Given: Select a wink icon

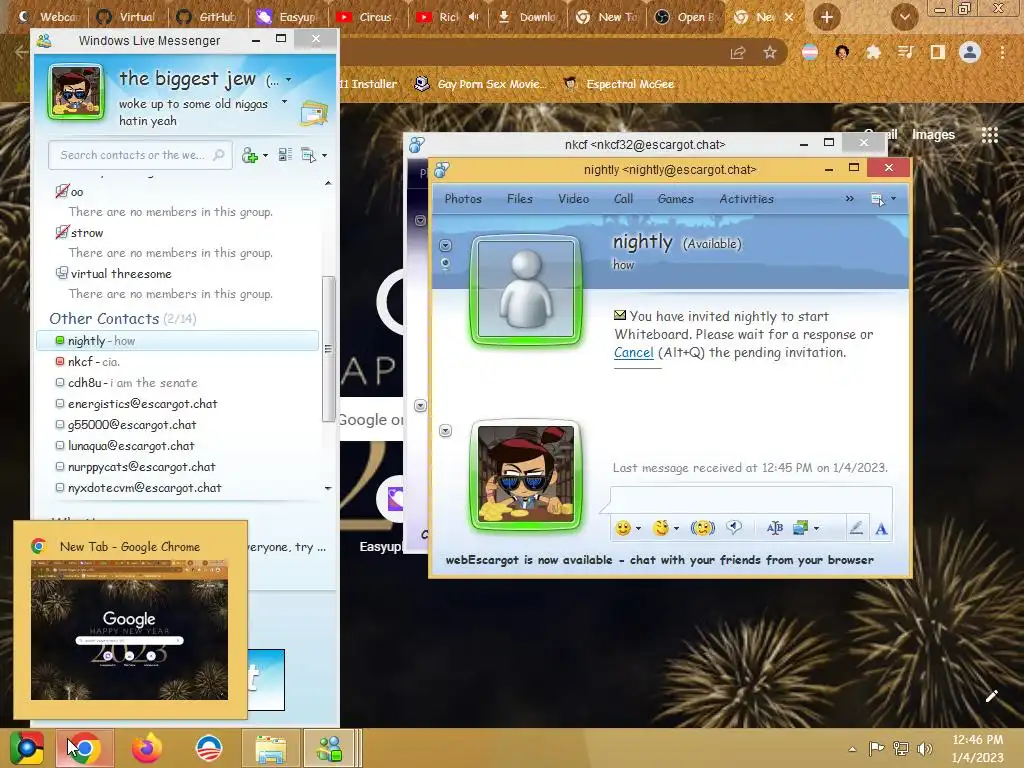Looking at the screenshot, I should coord(661,528).
